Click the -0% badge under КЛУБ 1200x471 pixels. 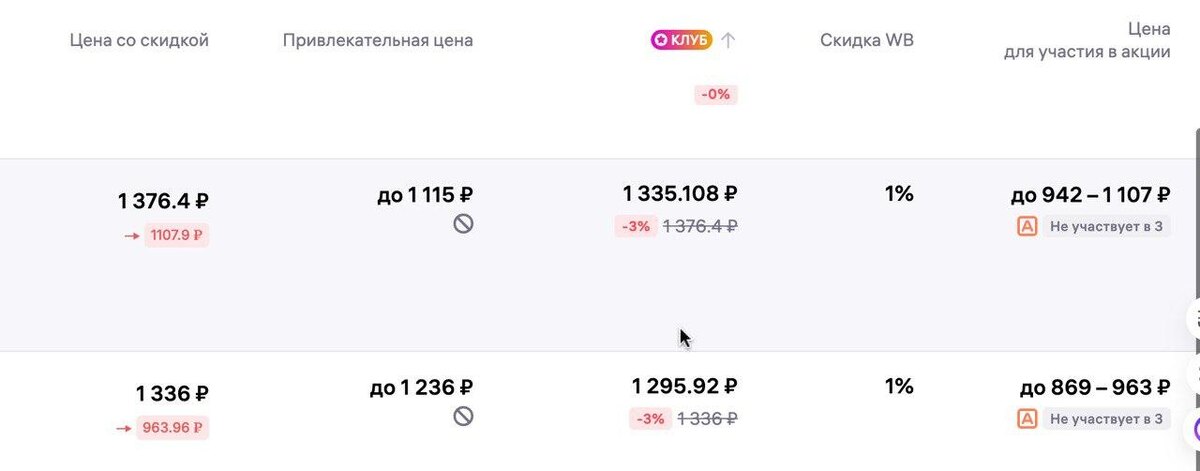click(716, 95)
